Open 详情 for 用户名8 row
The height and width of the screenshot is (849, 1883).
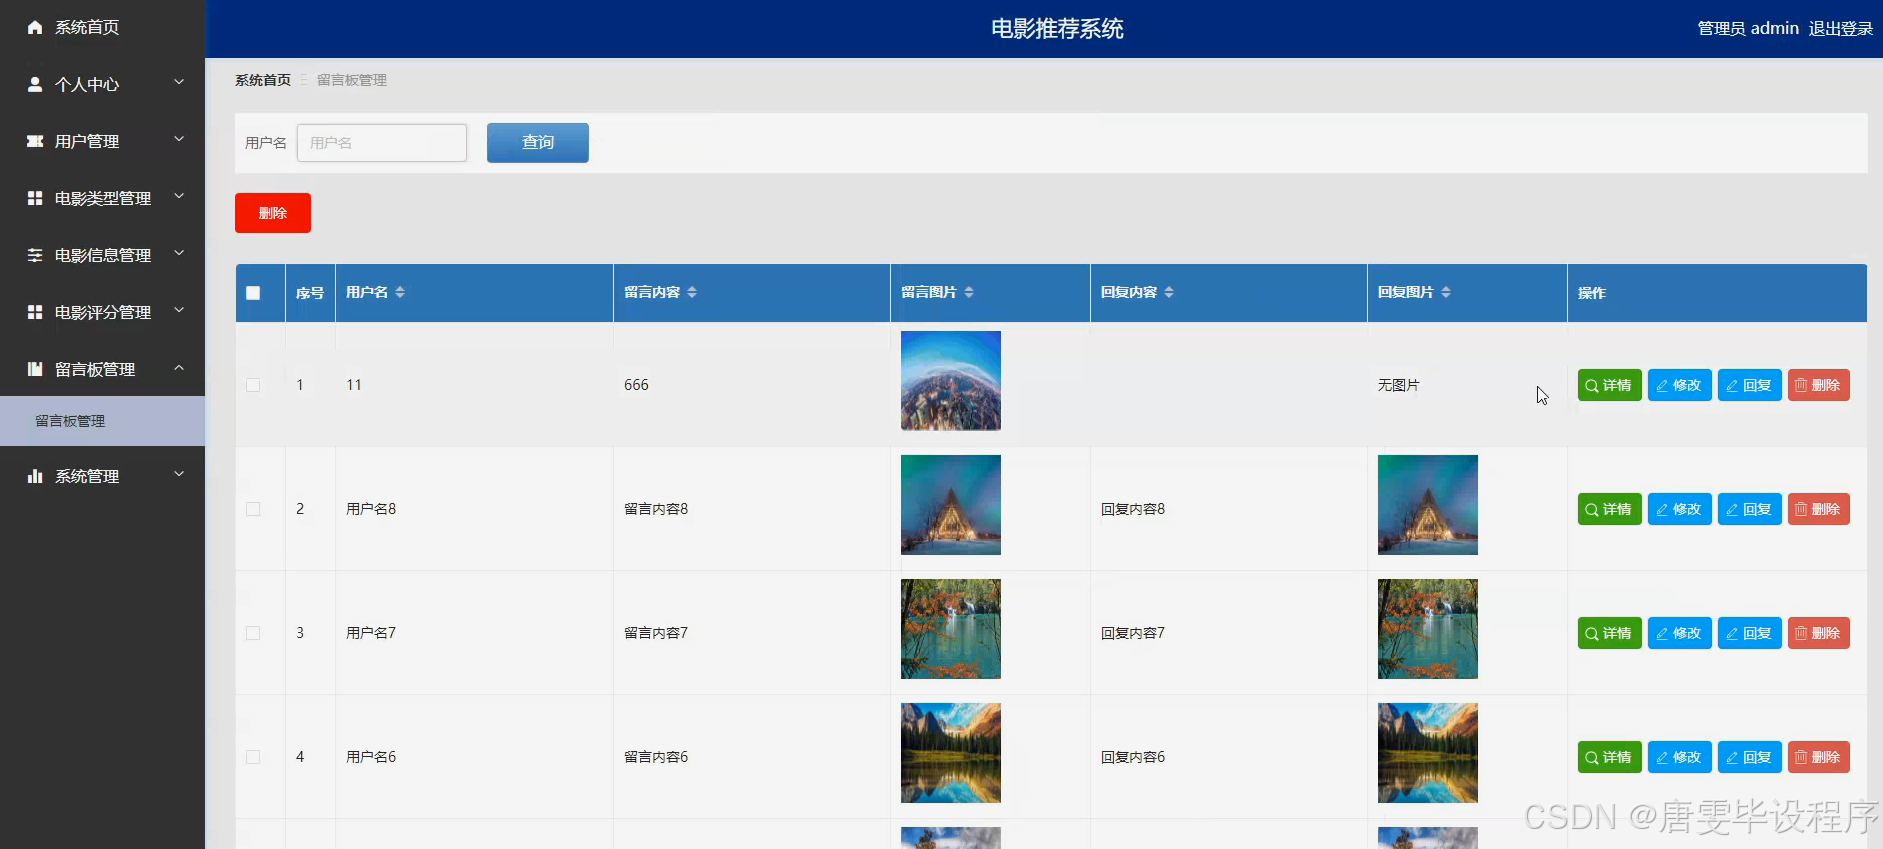(1609, 509)
